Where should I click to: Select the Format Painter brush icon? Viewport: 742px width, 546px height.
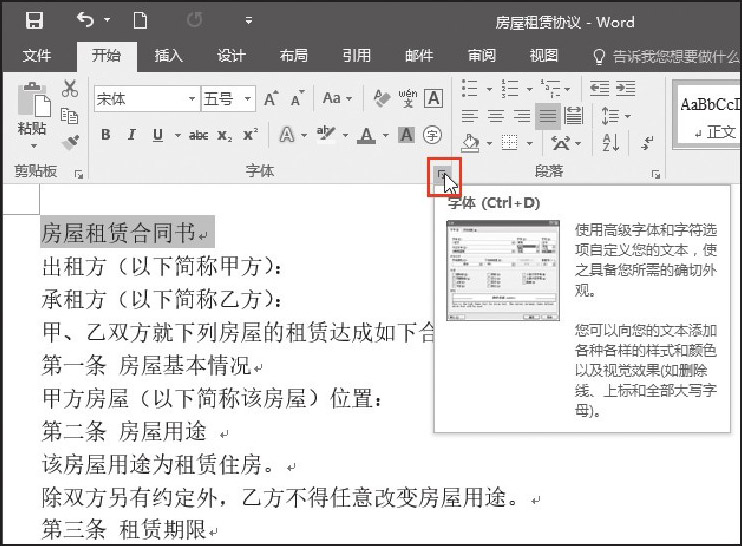pyautogui.click(x=70, y=142)
